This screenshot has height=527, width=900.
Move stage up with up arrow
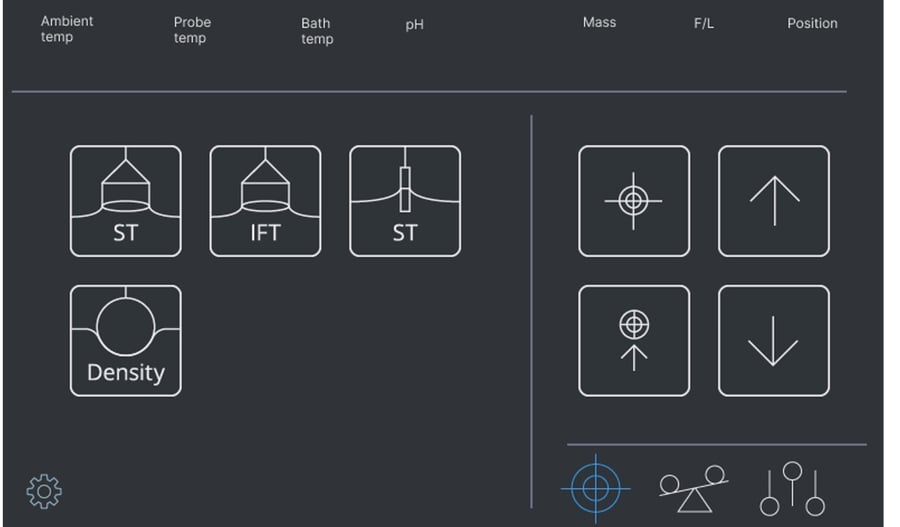(774, 201)
